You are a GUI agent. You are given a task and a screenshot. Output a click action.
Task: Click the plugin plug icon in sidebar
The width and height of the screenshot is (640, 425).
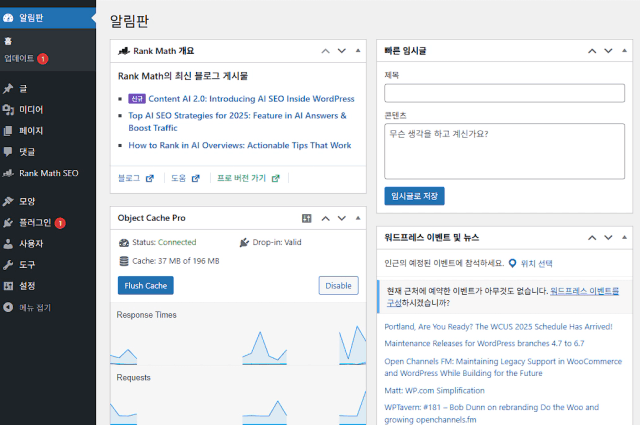(x=8, y=223)
